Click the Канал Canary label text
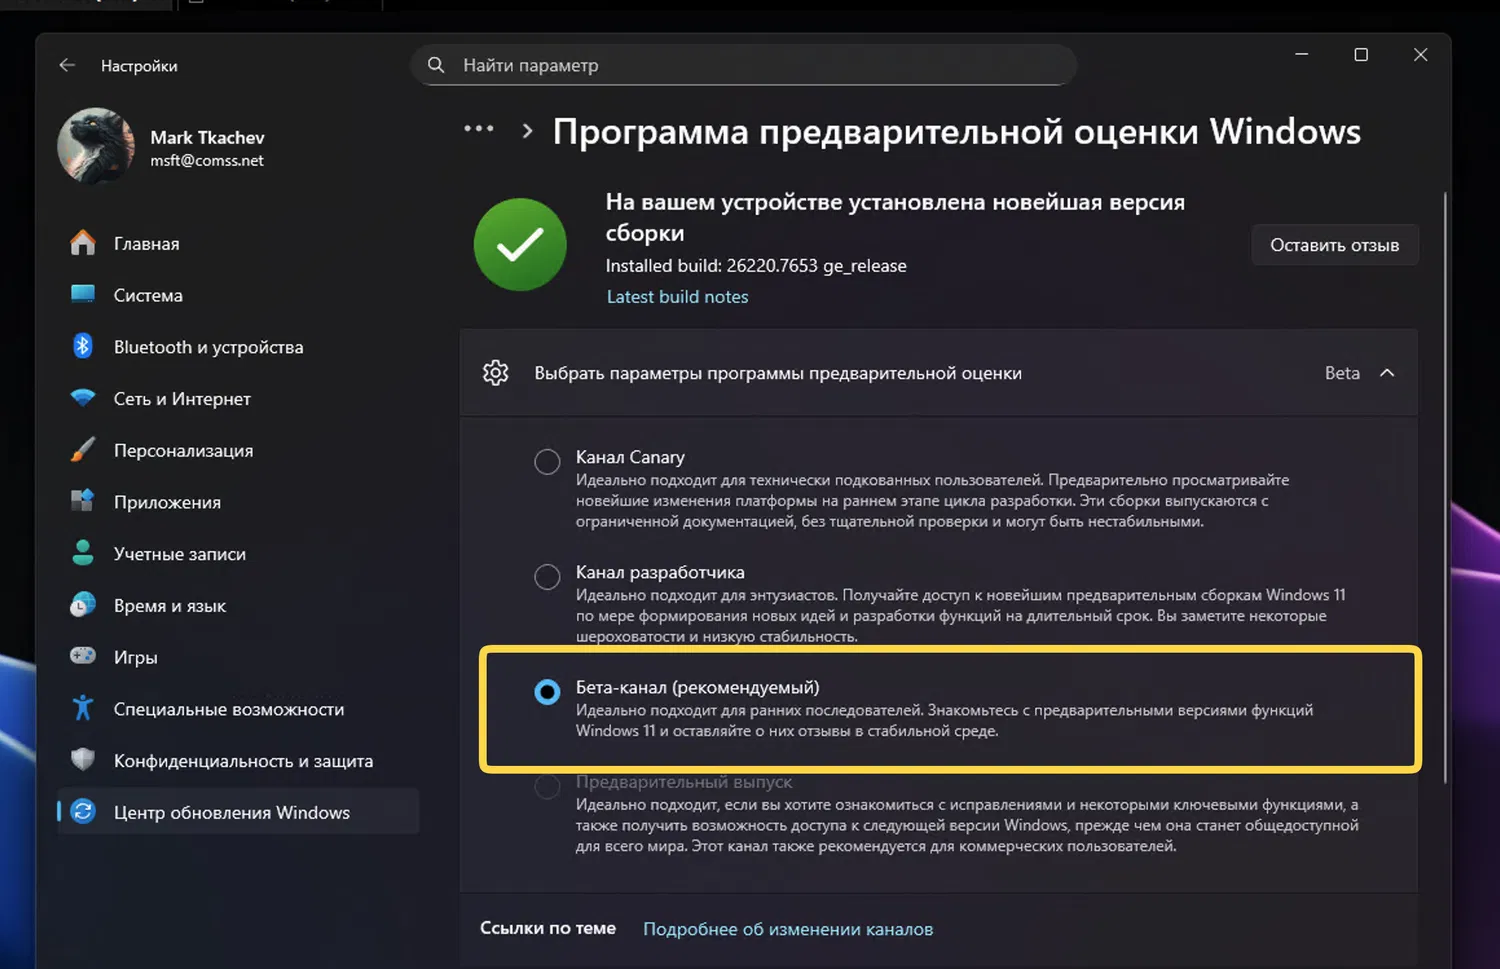 [630, 457]
